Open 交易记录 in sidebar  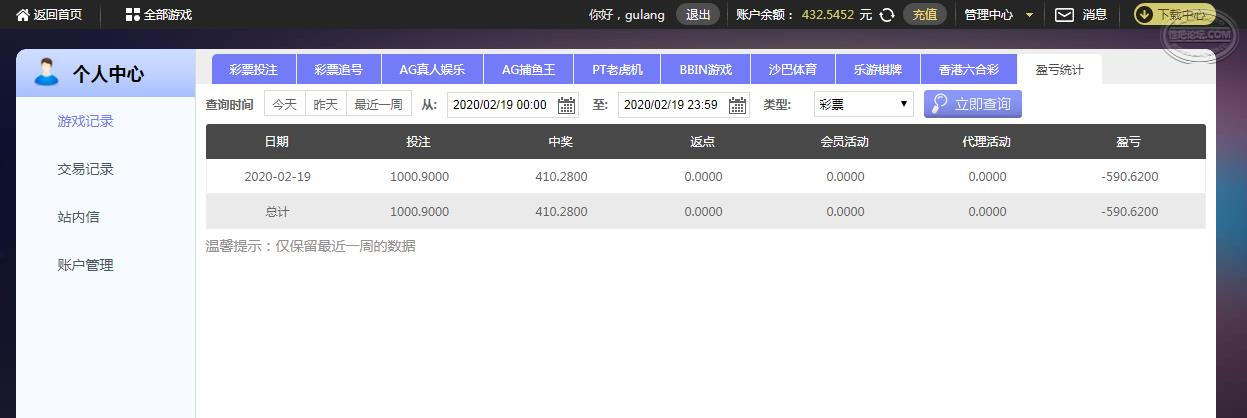[x=86, y=169]
